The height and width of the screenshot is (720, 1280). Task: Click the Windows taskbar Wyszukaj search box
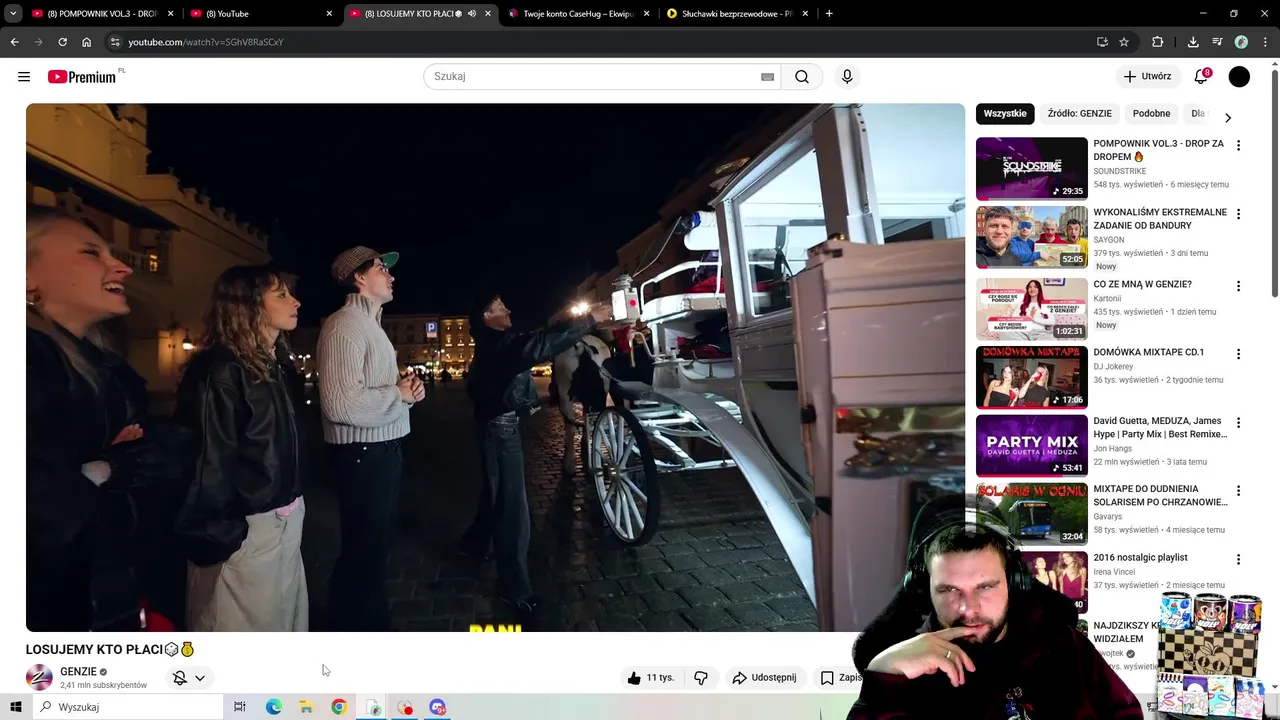click(x=127, y=707)
